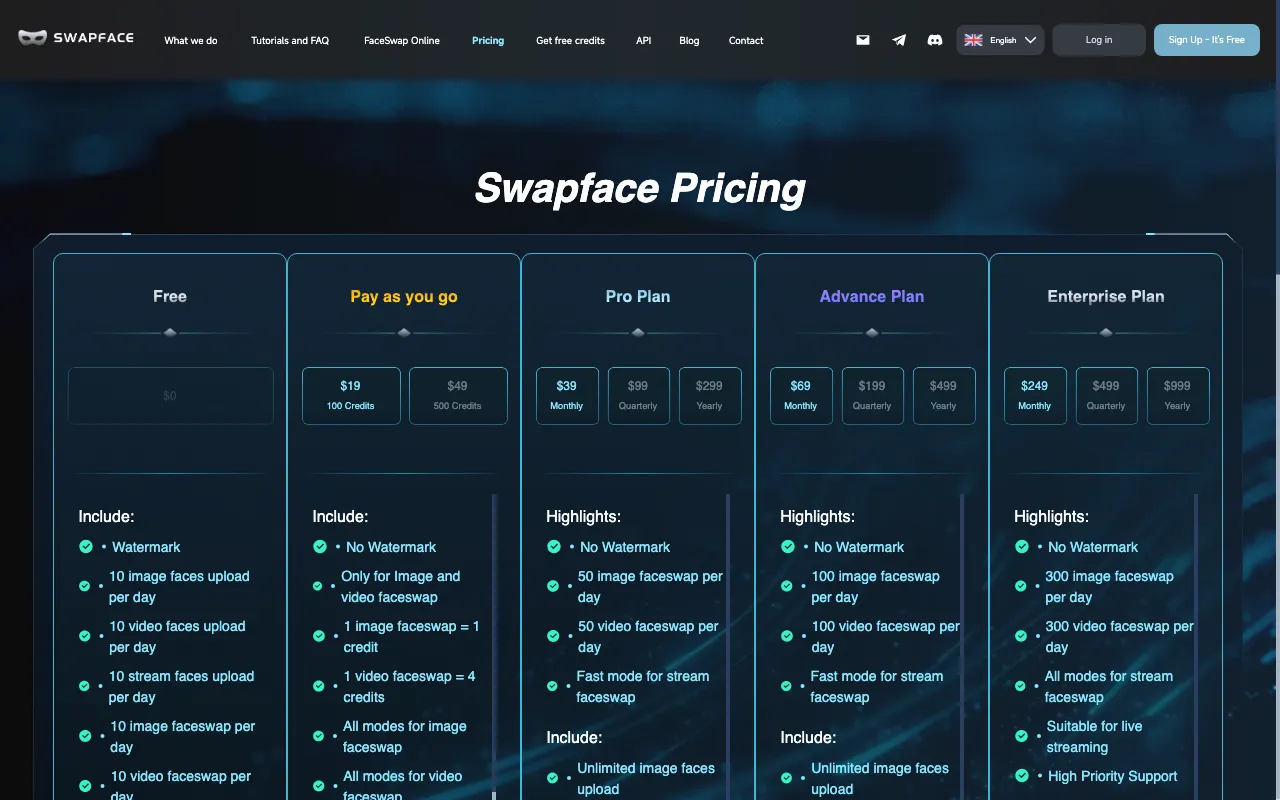Click check icon next to 10 stream faces upload
Screen dimensions: 1280x800
85,686
